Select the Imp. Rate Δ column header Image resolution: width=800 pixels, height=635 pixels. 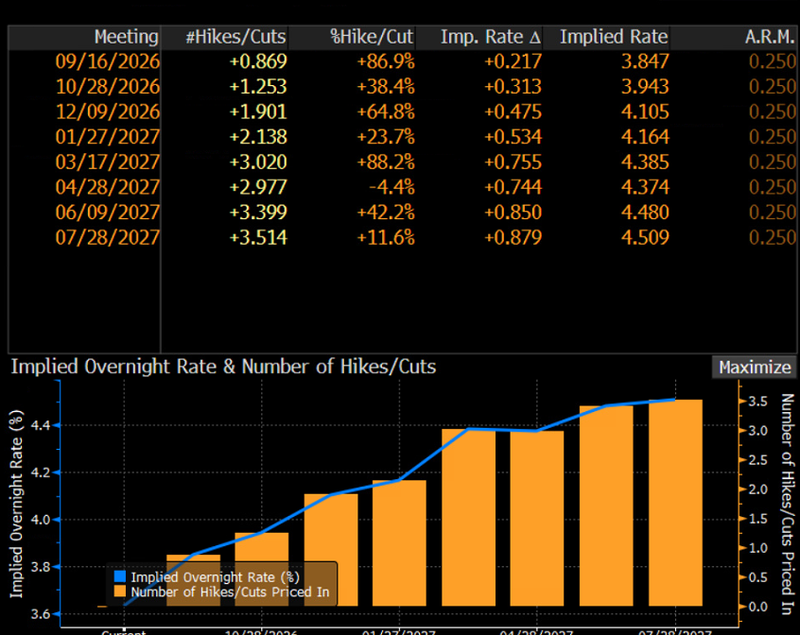click(479, 37)
